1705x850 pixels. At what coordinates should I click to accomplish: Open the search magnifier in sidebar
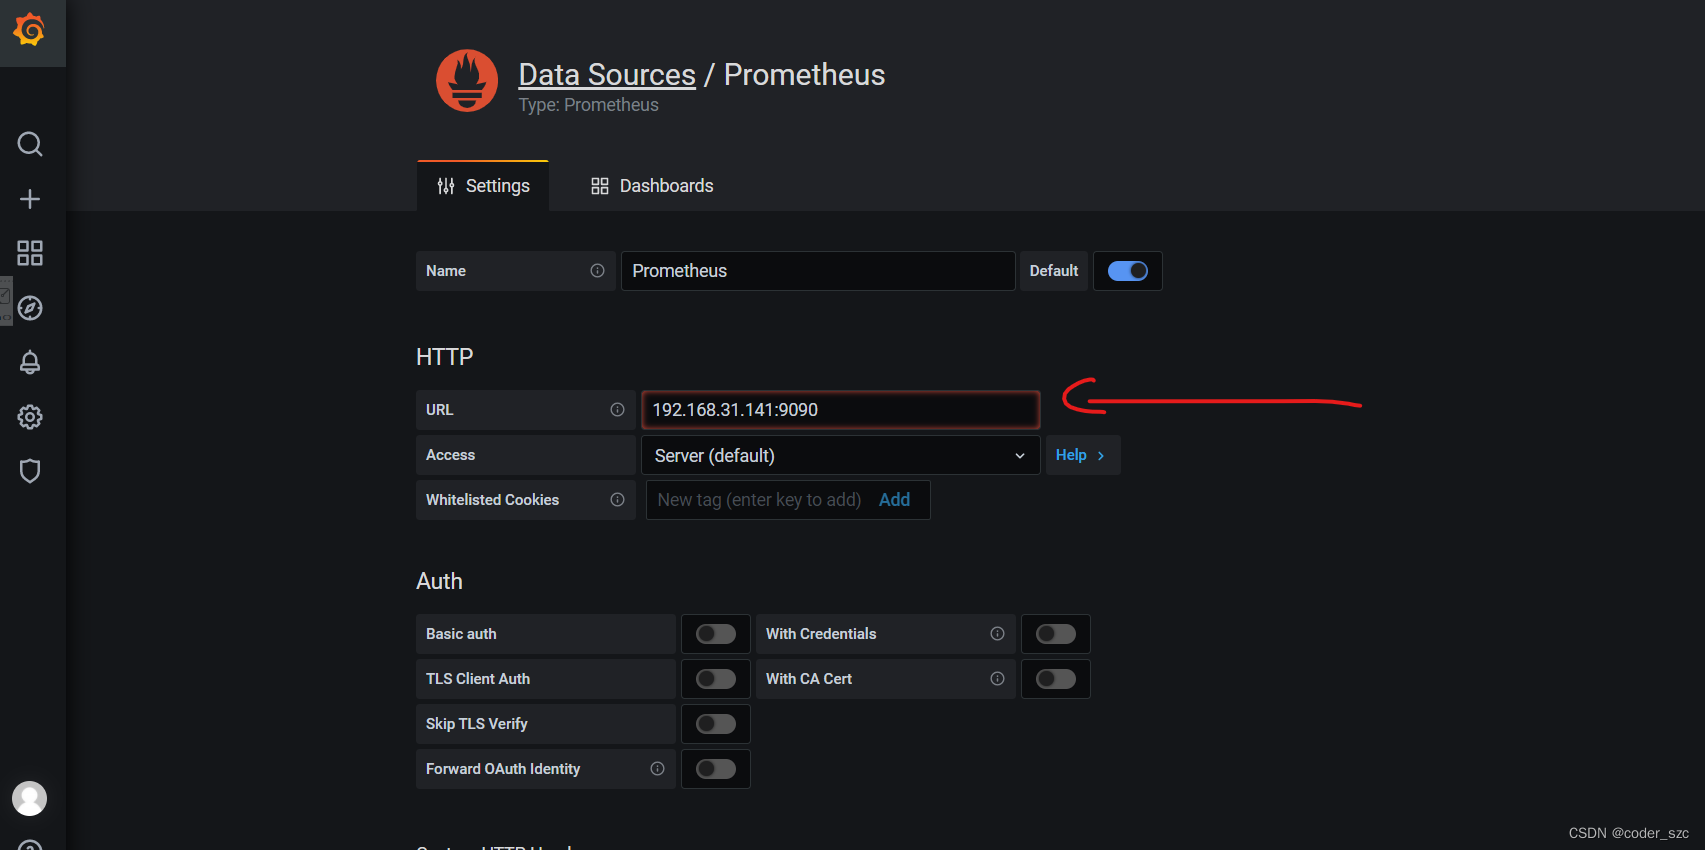click(30, 144)
